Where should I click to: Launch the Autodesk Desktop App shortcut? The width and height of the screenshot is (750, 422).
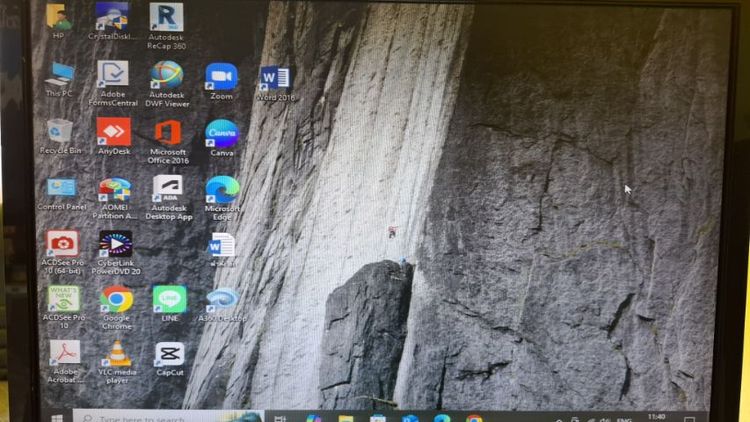(168, 198)
